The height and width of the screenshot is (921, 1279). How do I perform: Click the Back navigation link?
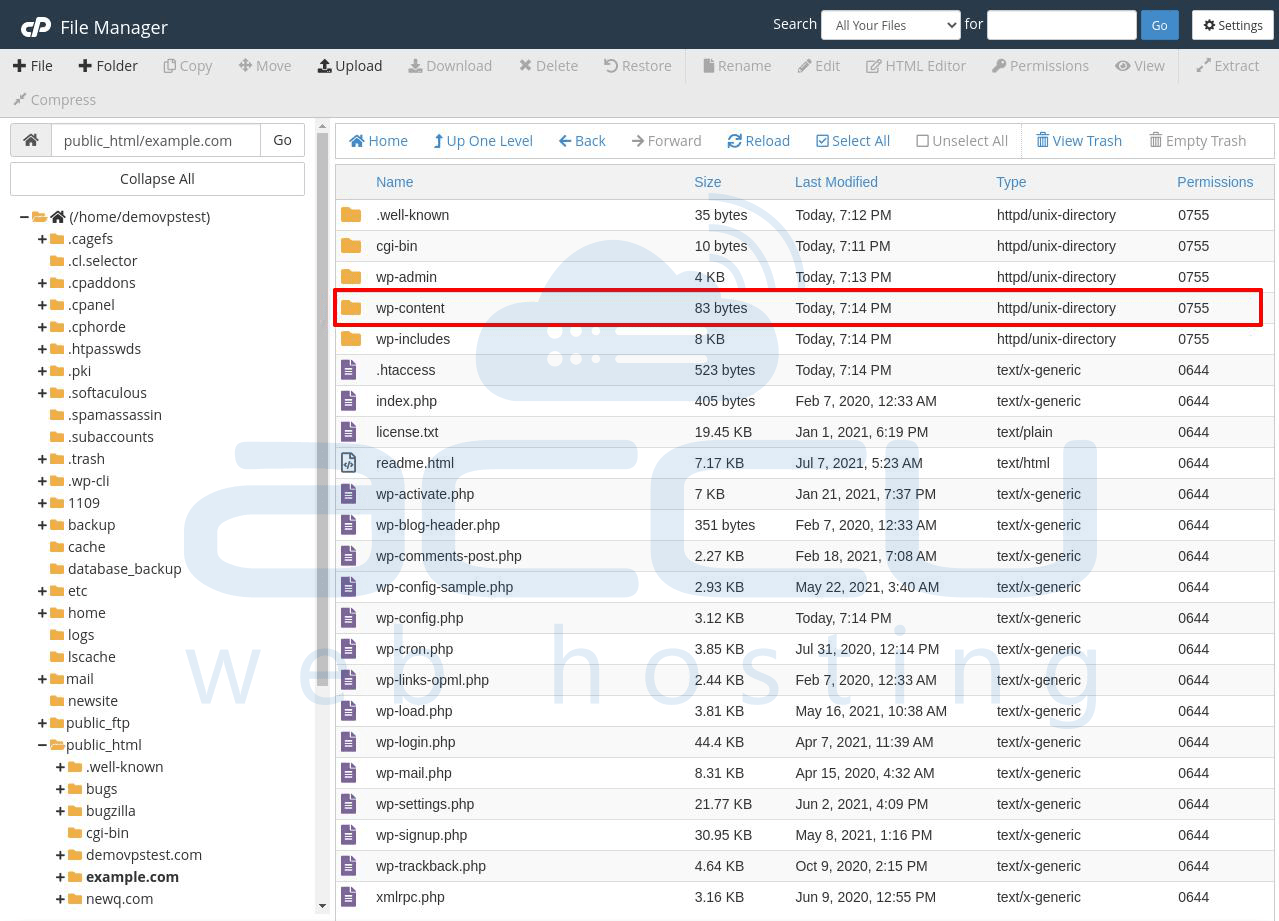coord(582,141)
